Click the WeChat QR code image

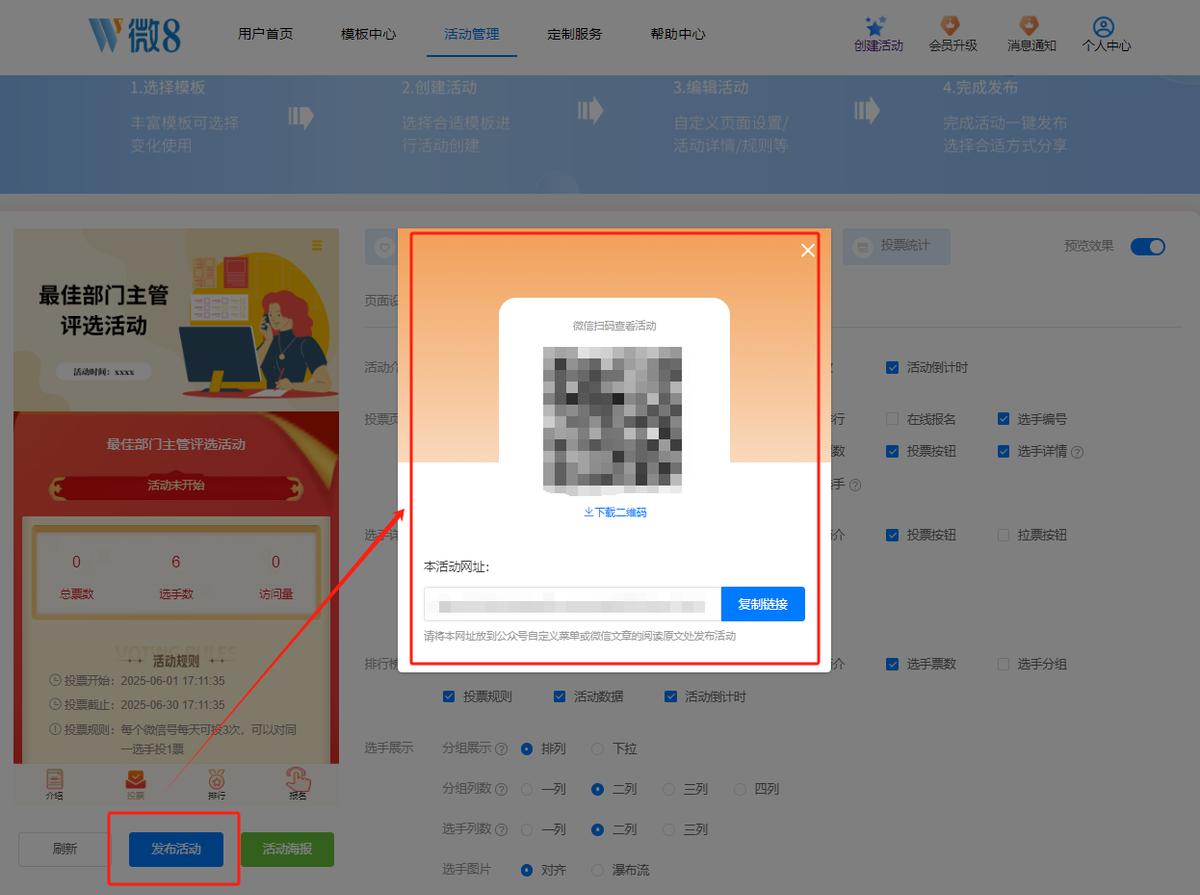coord(613,420)
